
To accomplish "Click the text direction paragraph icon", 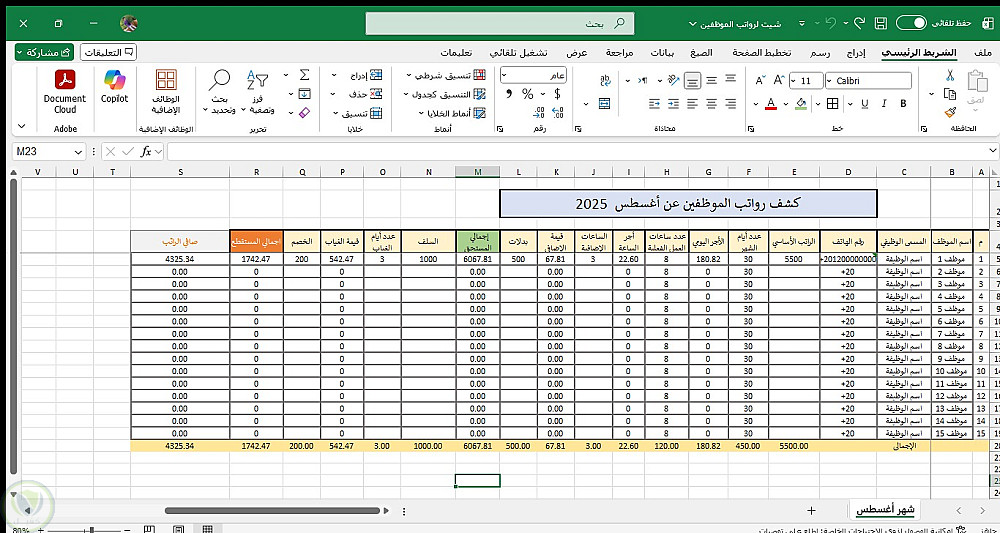I will (x=643, y=80).
